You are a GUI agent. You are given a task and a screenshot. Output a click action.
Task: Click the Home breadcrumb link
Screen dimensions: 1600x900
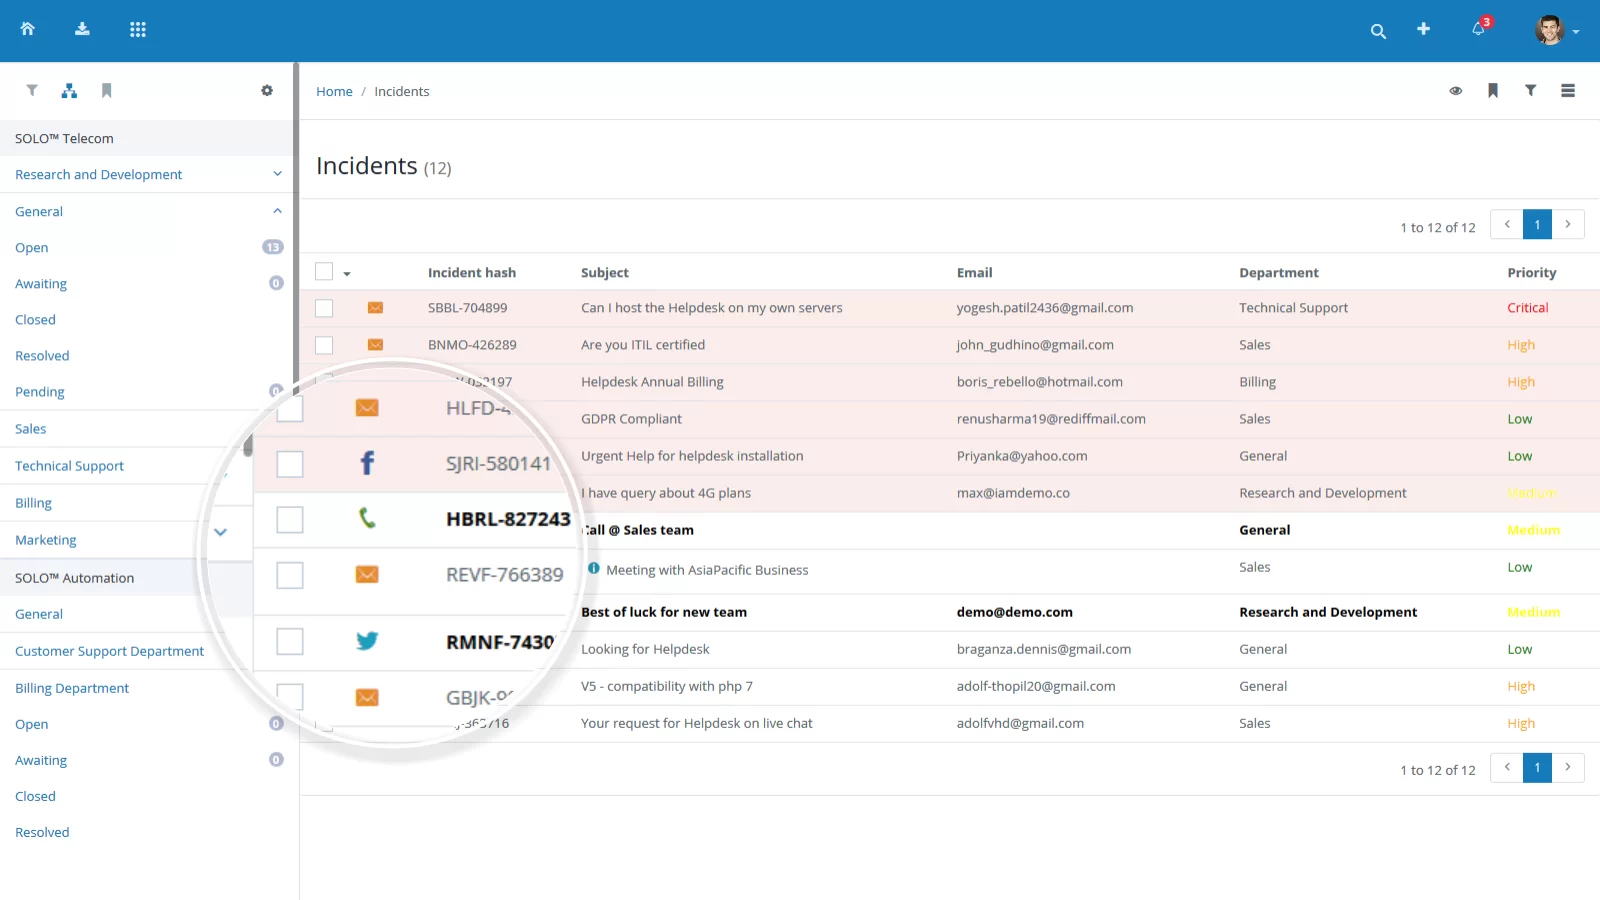point(334,91)
